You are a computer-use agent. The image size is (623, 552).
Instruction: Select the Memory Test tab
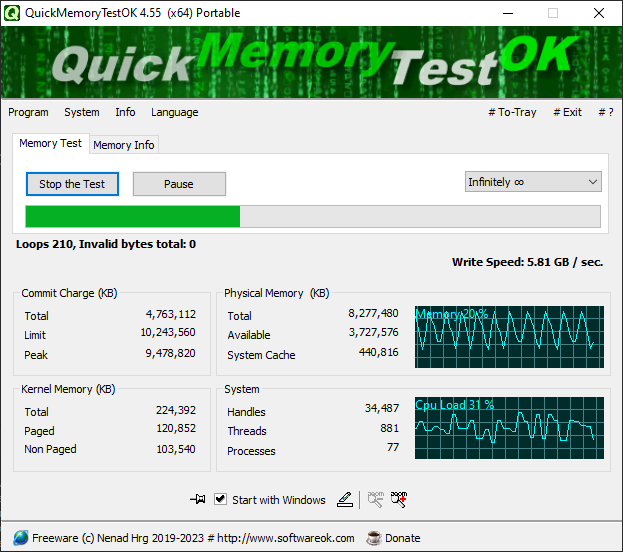tap(50, 143)
